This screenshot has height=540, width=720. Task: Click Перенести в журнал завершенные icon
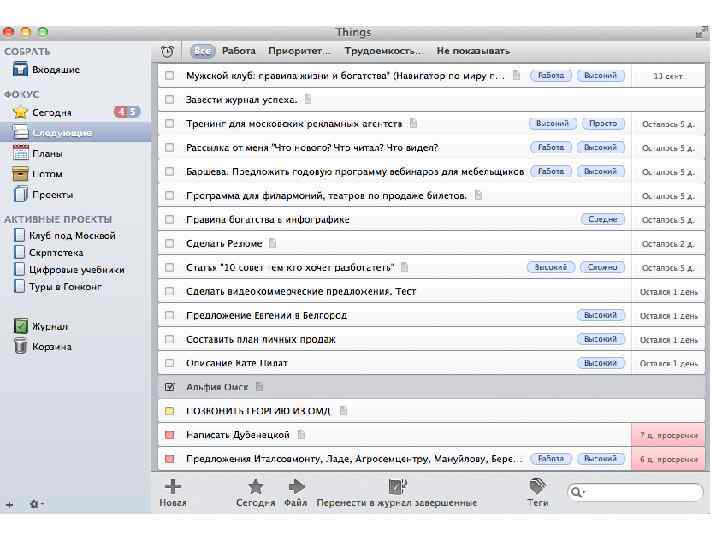pos(398,486)
